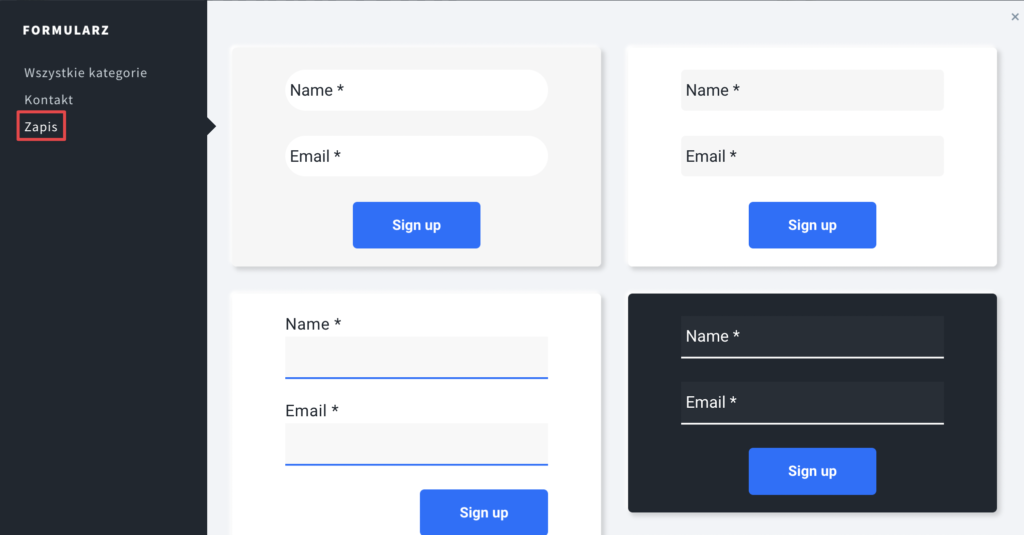Click Name input in underlined-label template

(417, 357)
